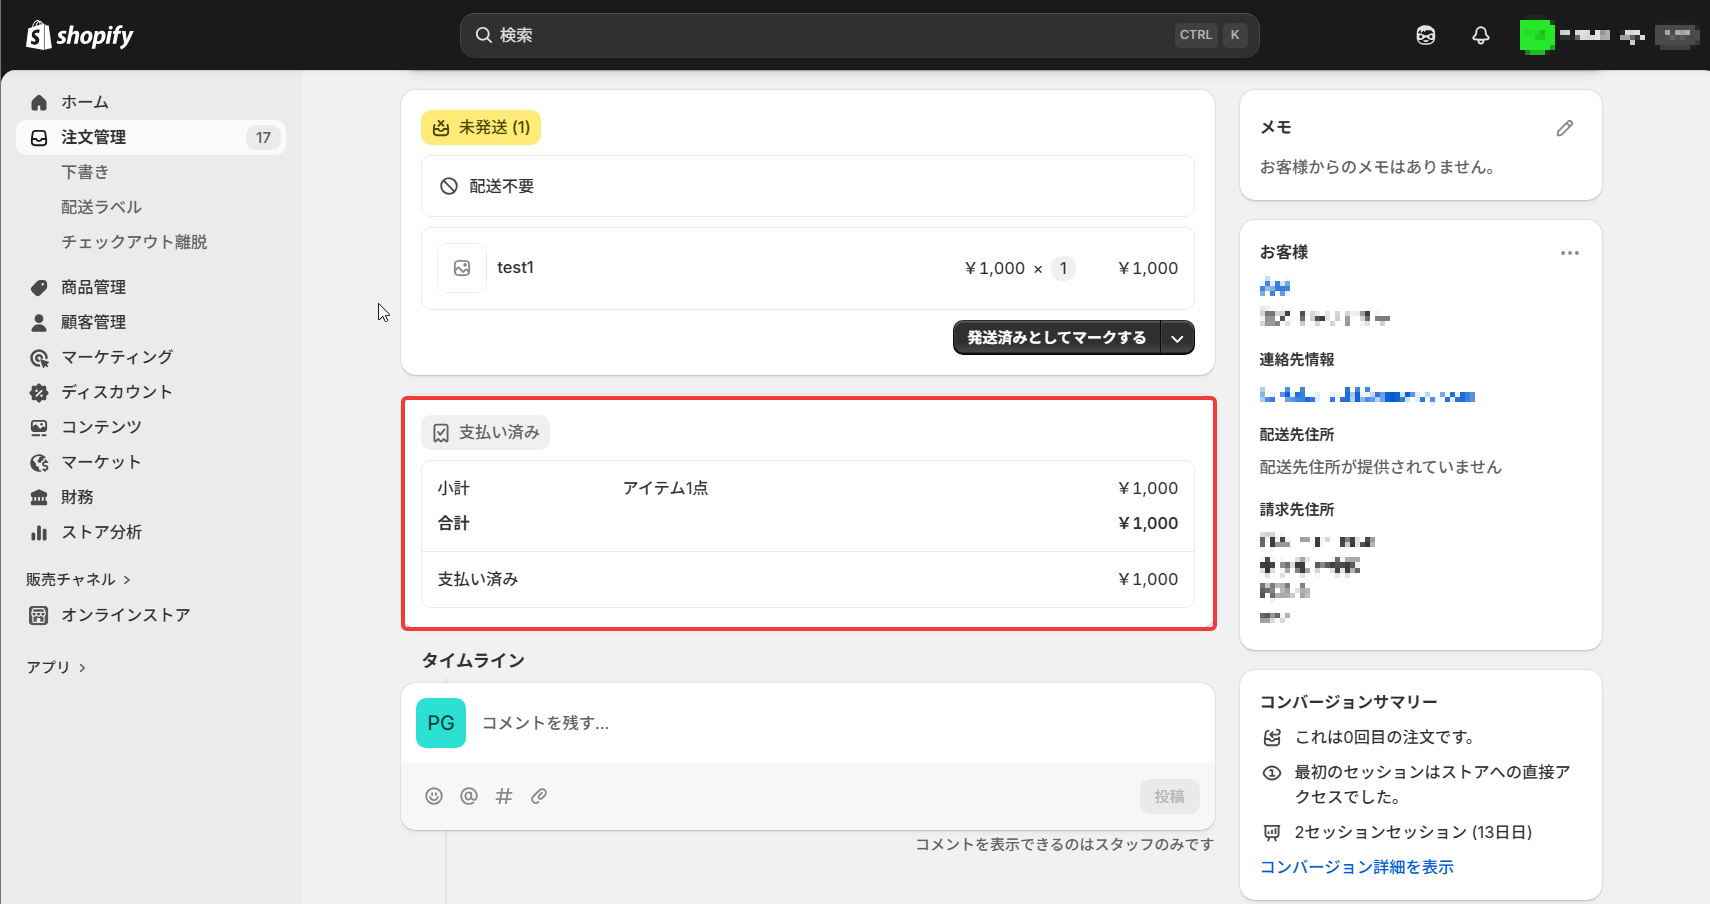Insert emoji in the timeline comment
Image resolution: width=1710 pixels, height=904 pixels.
pyautogui.click(x=434, y=796)
